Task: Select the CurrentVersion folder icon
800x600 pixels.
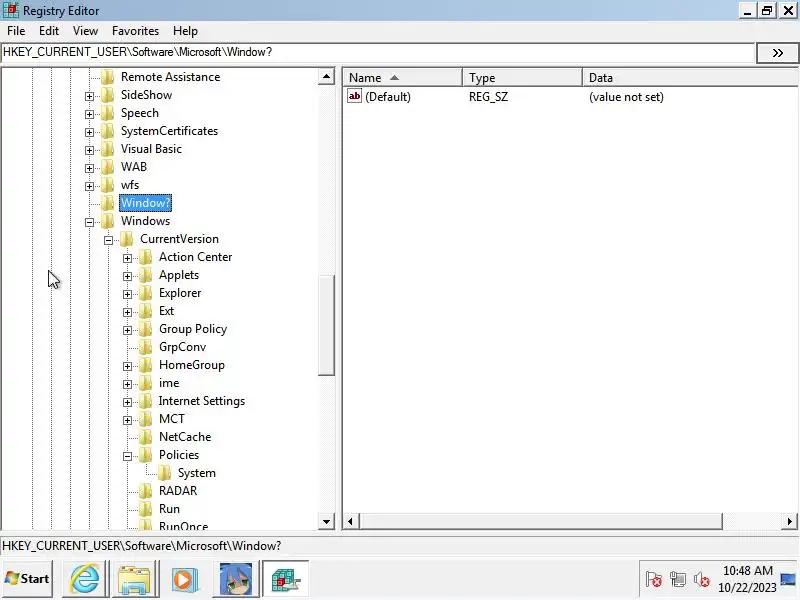Action: click(127, 239)
